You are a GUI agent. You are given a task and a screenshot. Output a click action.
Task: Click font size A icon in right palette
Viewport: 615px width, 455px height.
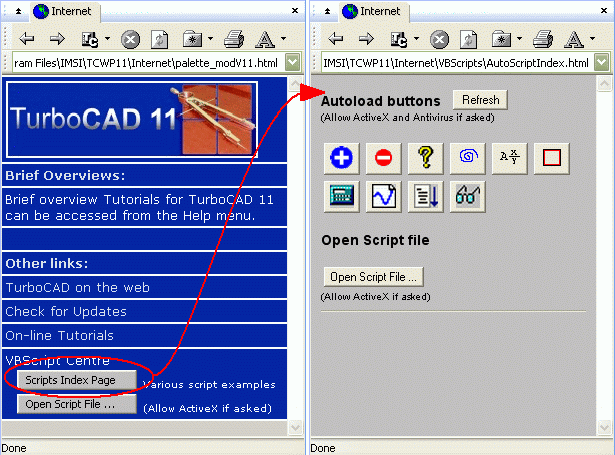pyautogui.click(x=574, y=39)
